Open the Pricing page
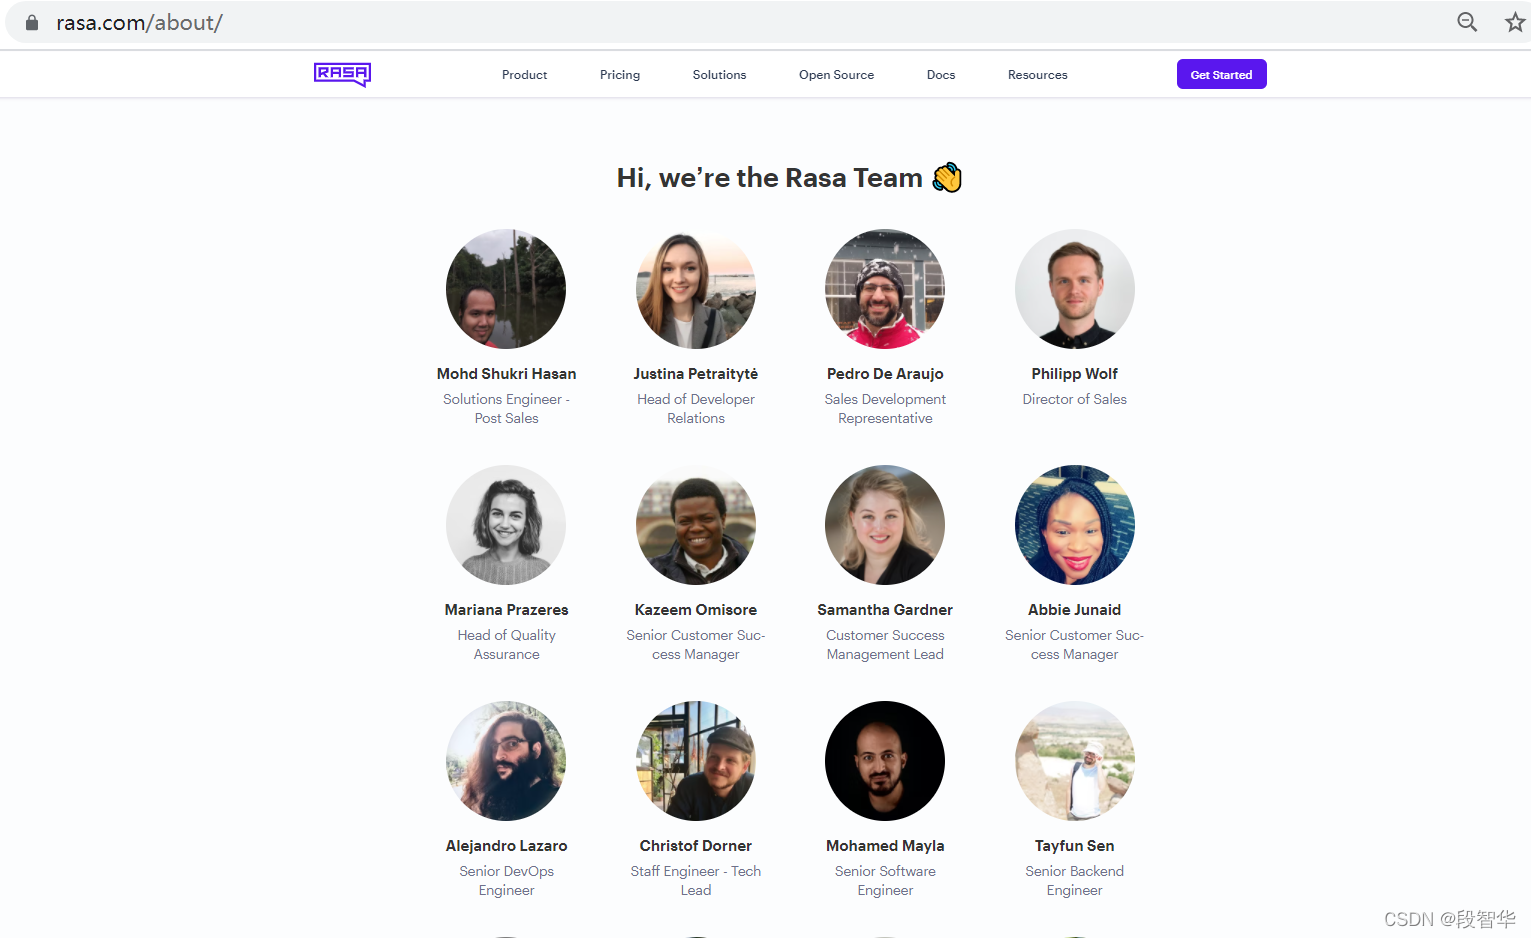 tap(620, 75)
